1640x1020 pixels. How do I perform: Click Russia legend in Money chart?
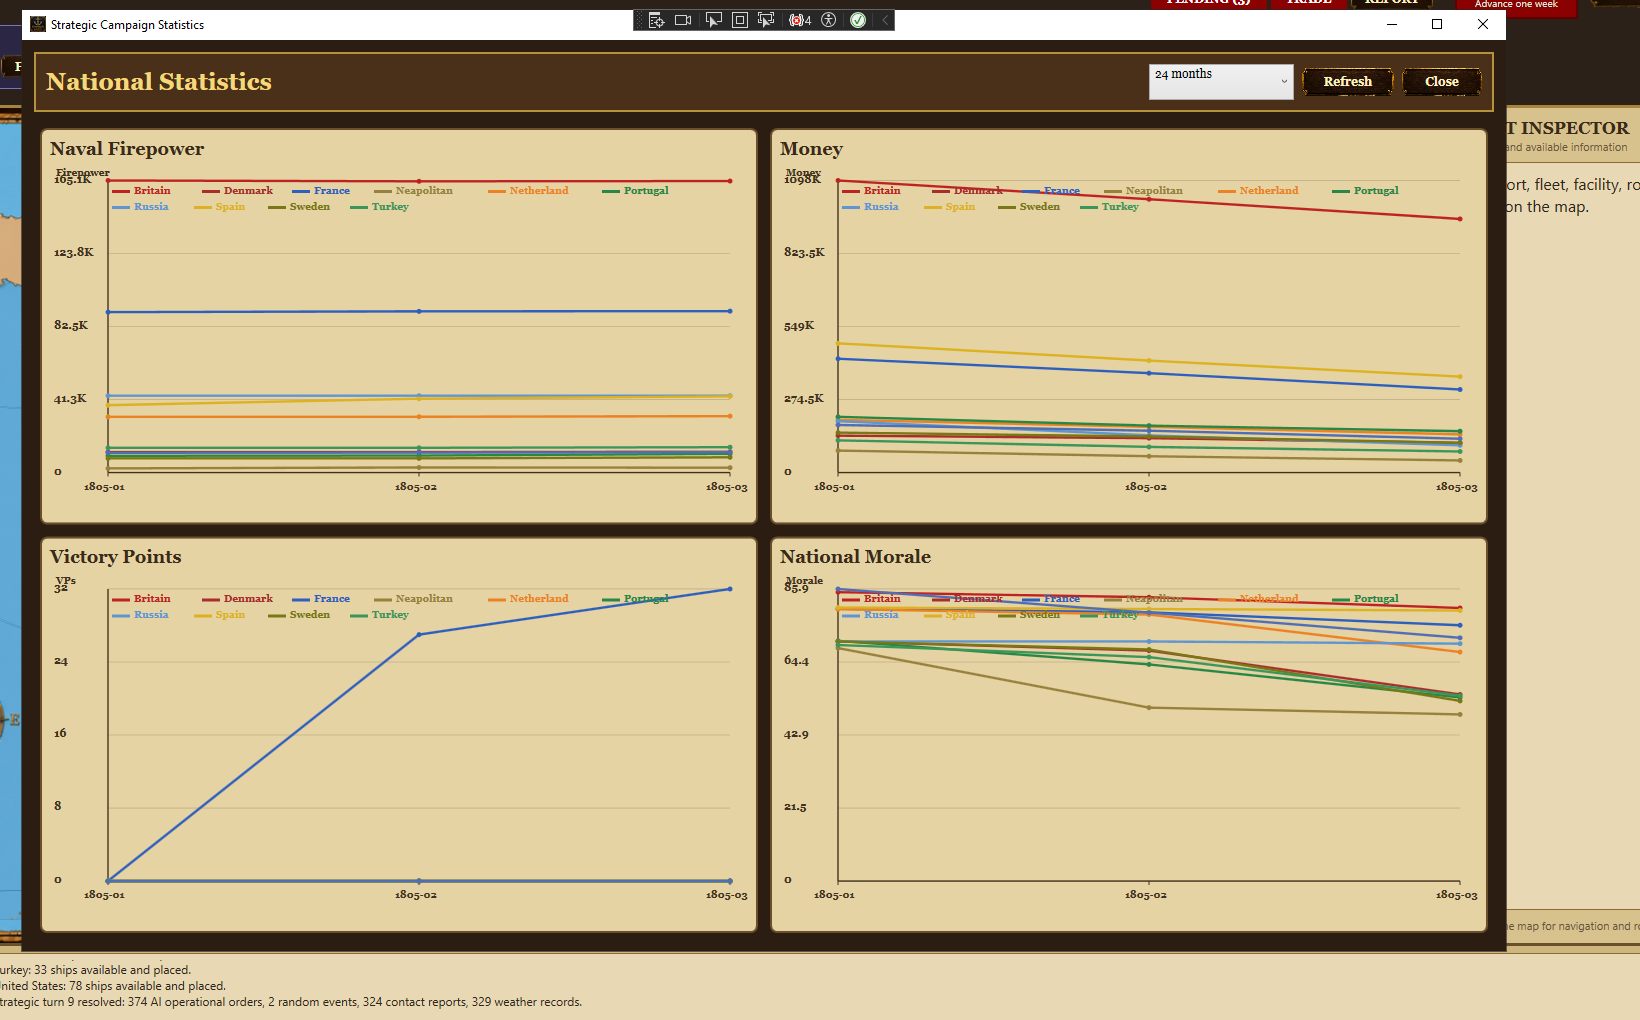point(870,207)
